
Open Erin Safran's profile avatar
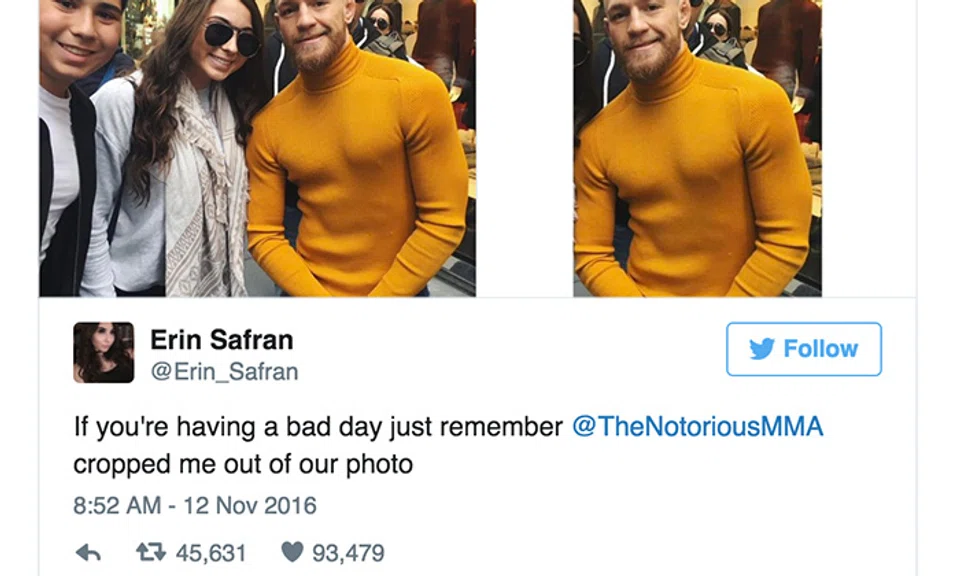coord(103,353)
